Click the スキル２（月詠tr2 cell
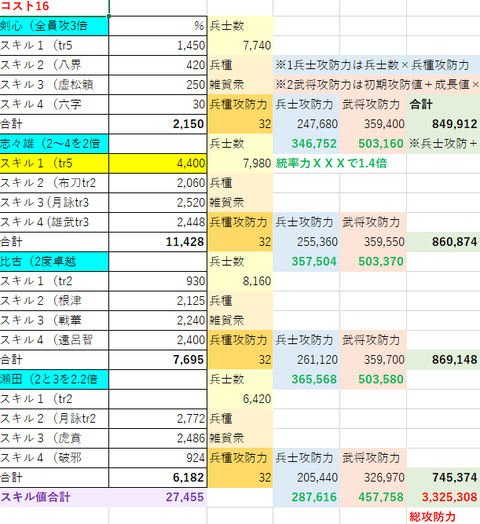The image size is (480, 524). tap(54, 419)
